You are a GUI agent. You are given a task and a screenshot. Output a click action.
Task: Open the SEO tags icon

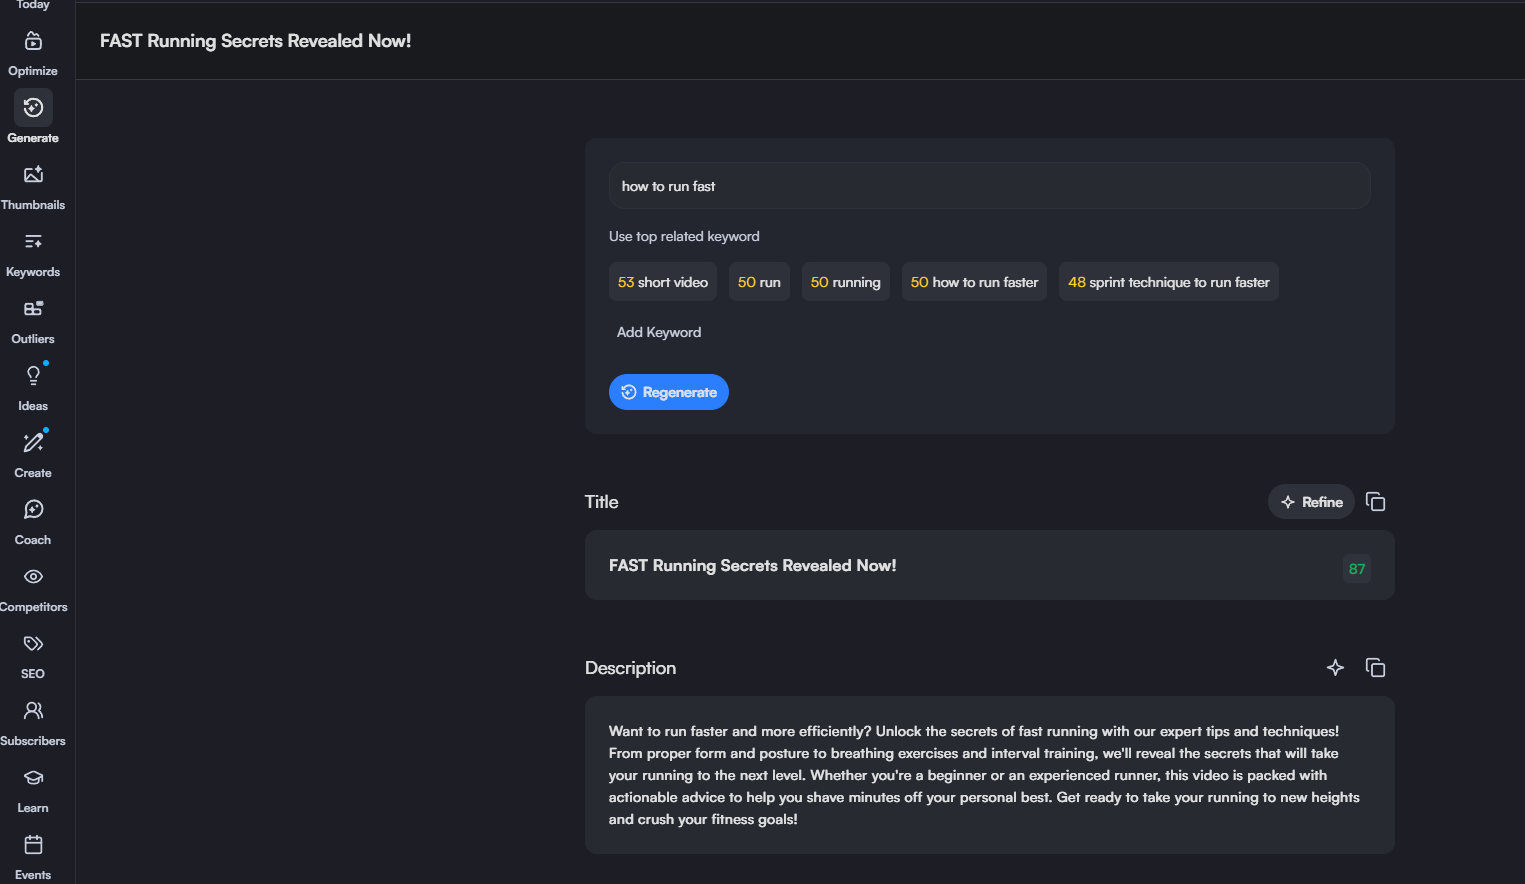click(x=33, y=644)
